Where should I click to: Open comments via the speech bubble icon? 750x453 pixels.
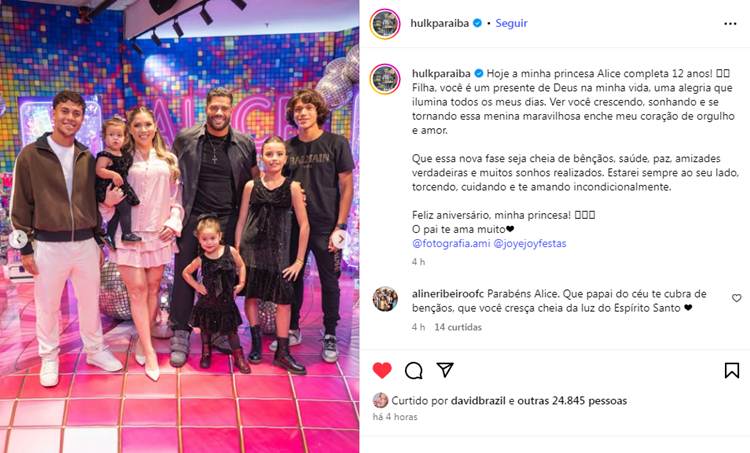tap(413, 370)
